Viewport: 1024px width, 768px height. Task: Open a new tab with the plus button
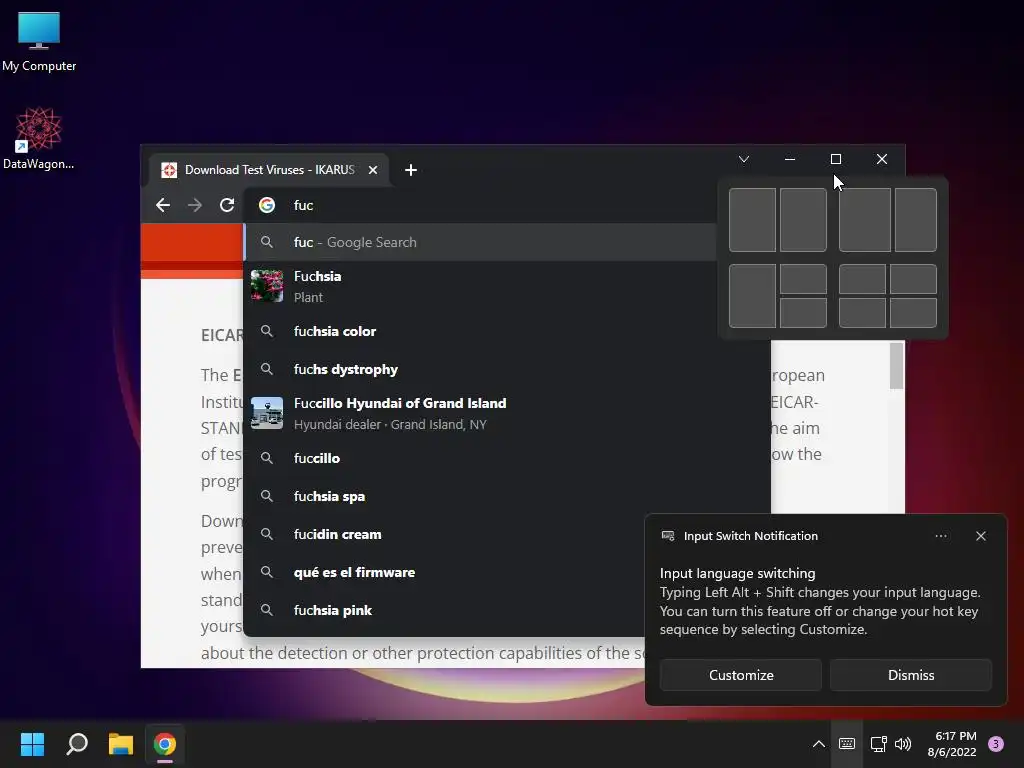coord(411,170)
